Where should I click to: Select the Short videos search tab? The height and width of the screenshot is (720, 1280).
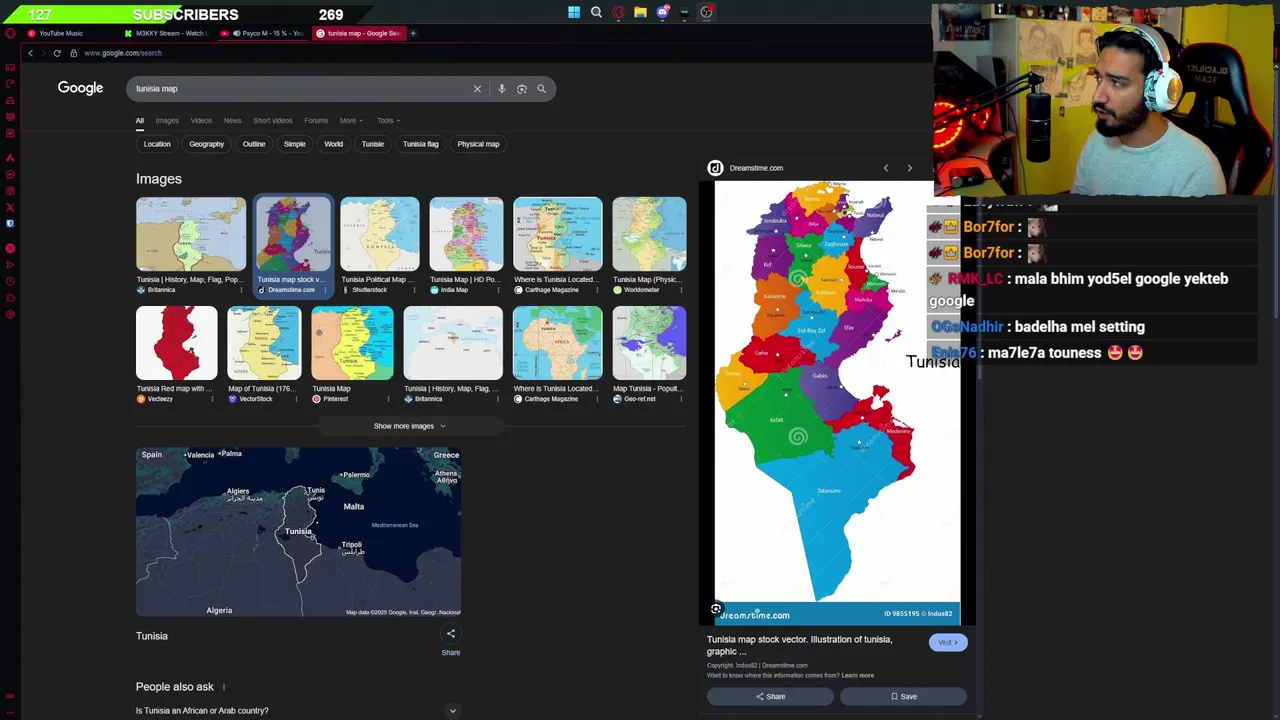pyautogui.click(x=273, y=121)
